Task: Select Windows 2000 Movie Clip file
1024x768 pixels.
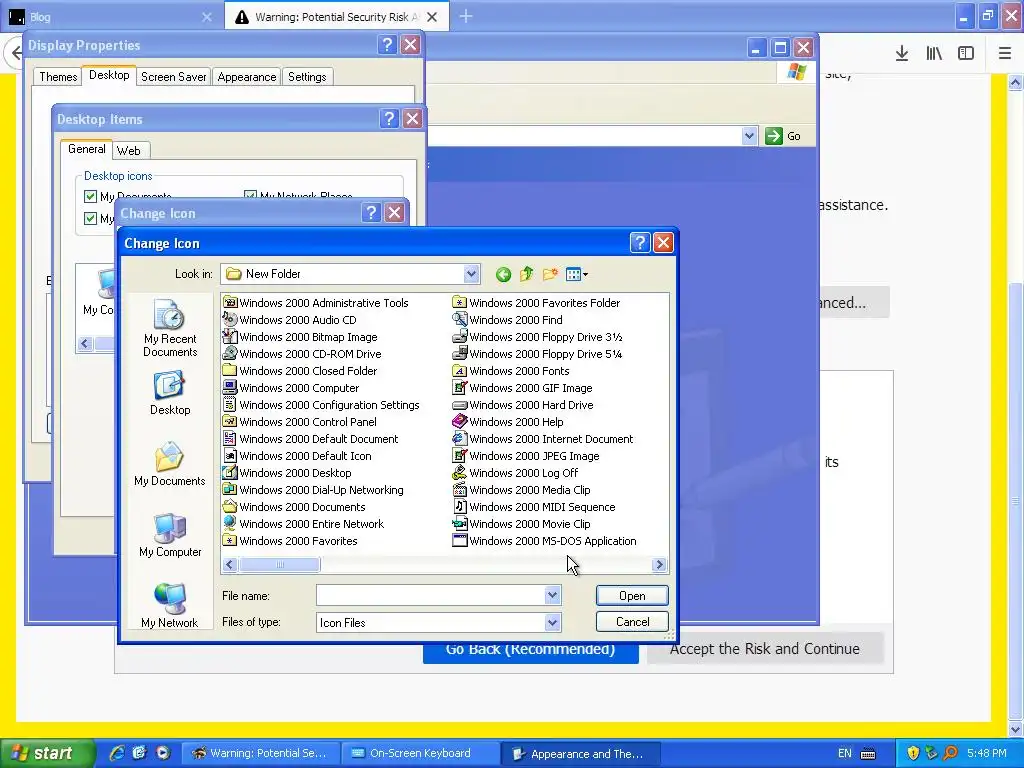Action: 522,523
